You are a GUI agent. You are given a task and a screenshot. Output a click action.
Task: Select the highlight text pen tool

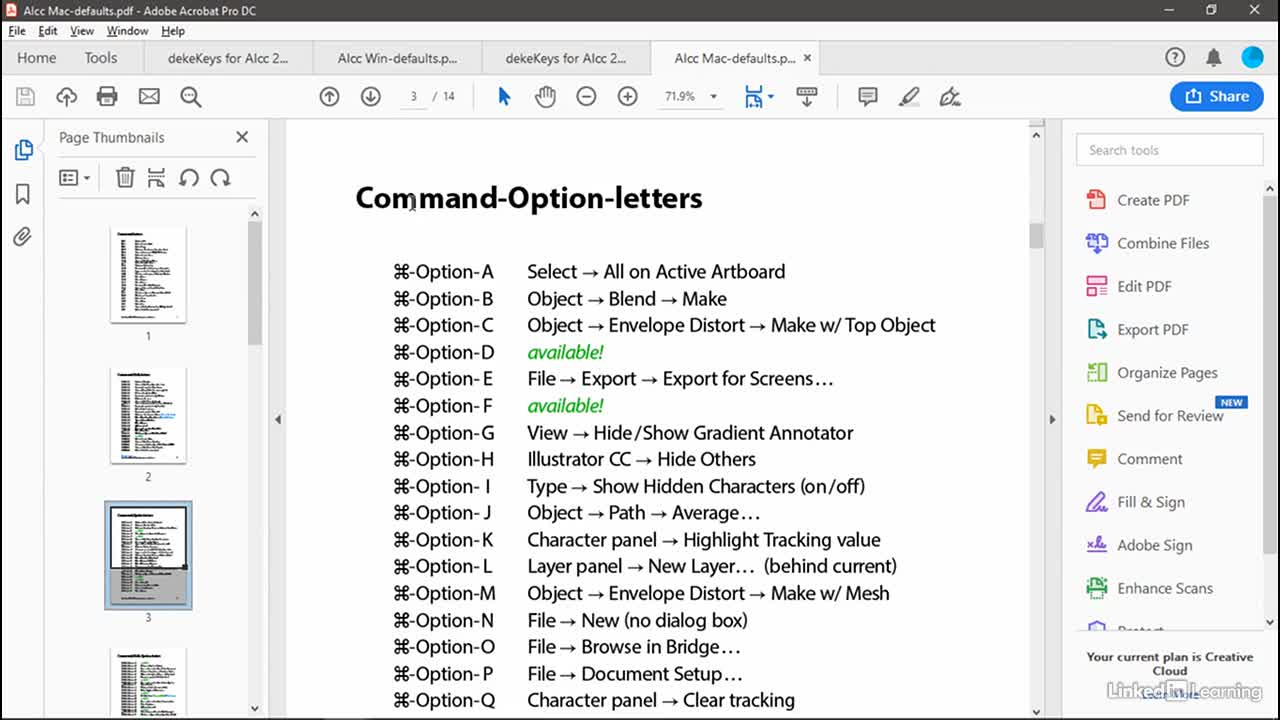(909, 97)
